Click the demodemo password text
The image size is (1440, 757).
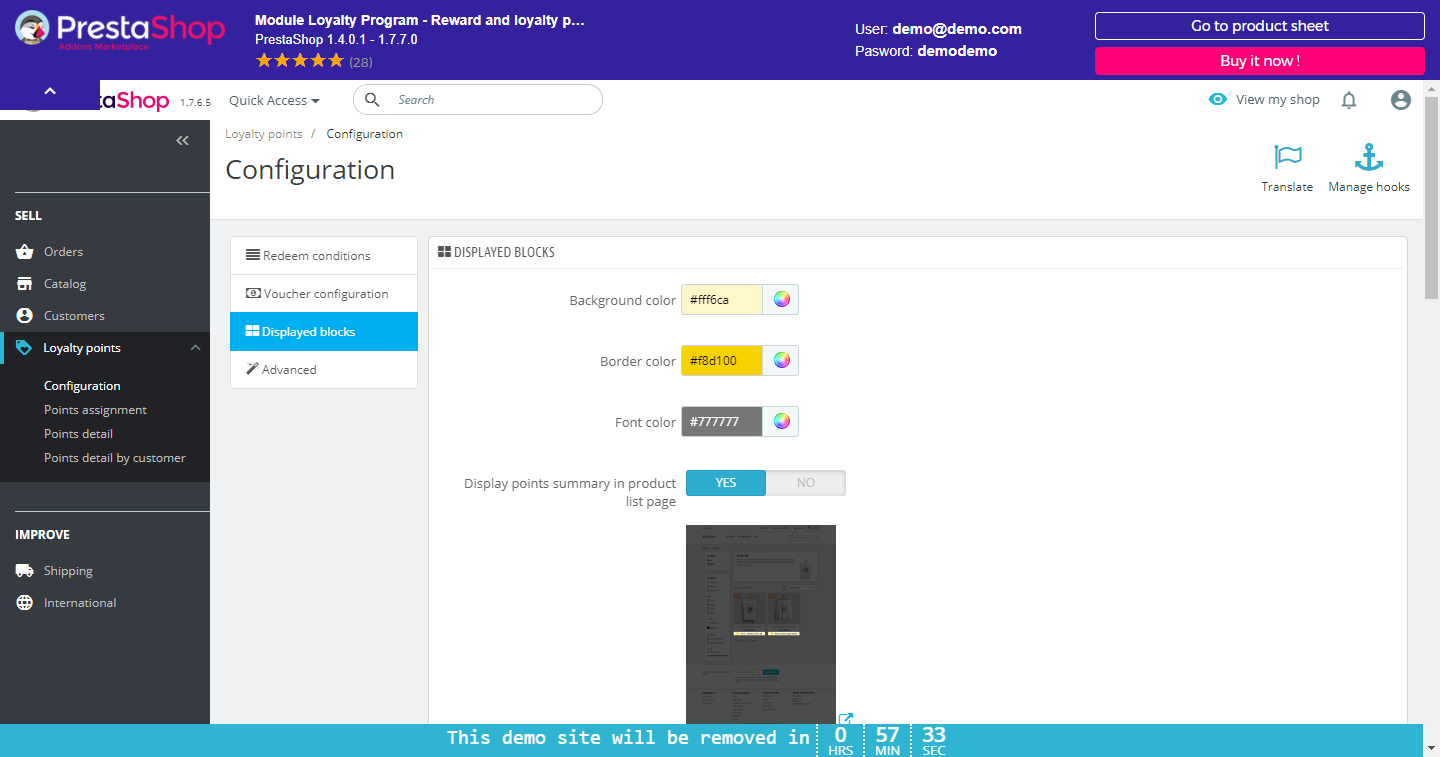coord(957,51)
